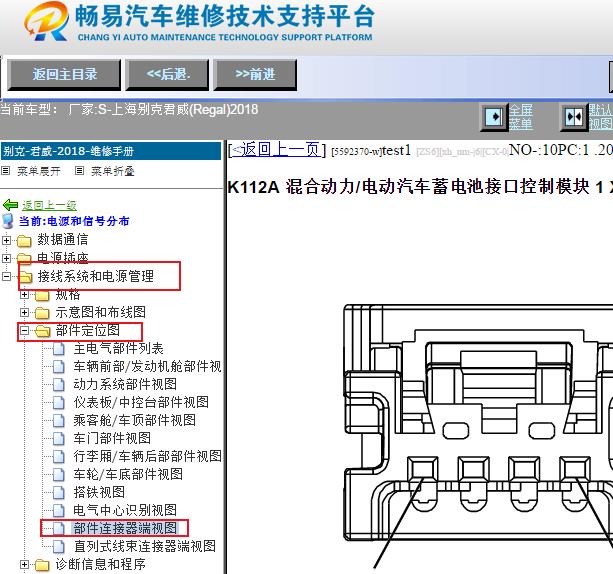Viewport: 613px width, 574px height.
Task: Click the 当前:电源和信号分布 computer icon
Action: [x=8, y=221]
